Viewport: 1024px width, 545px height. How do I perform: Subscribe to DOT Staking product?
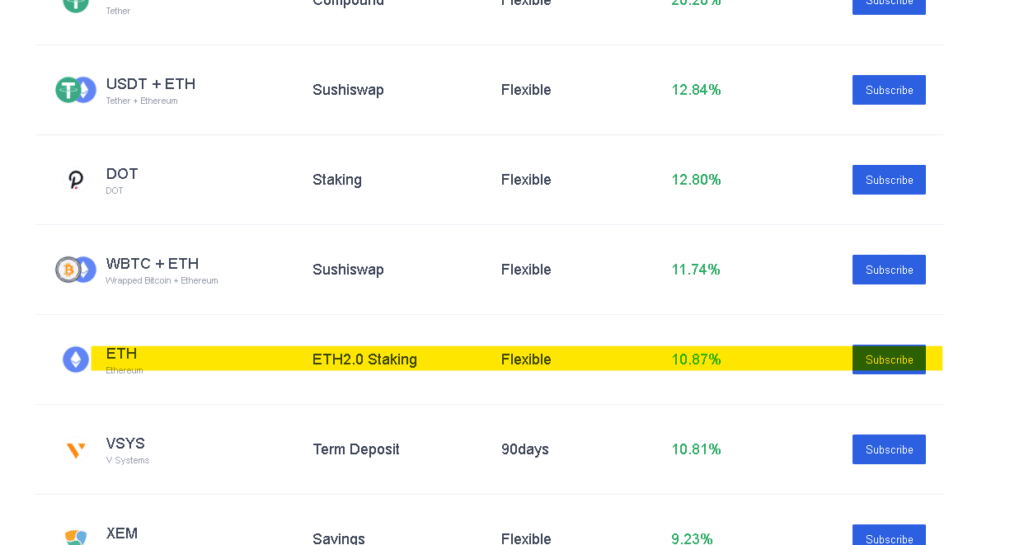click(889, 179)
